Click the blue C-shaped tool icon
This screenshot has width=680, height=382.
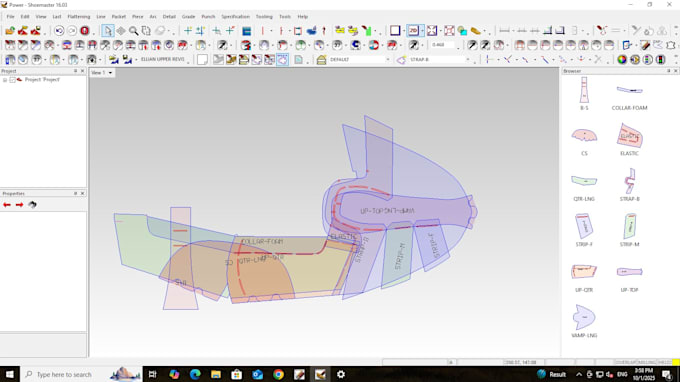[x=356, y=45]
